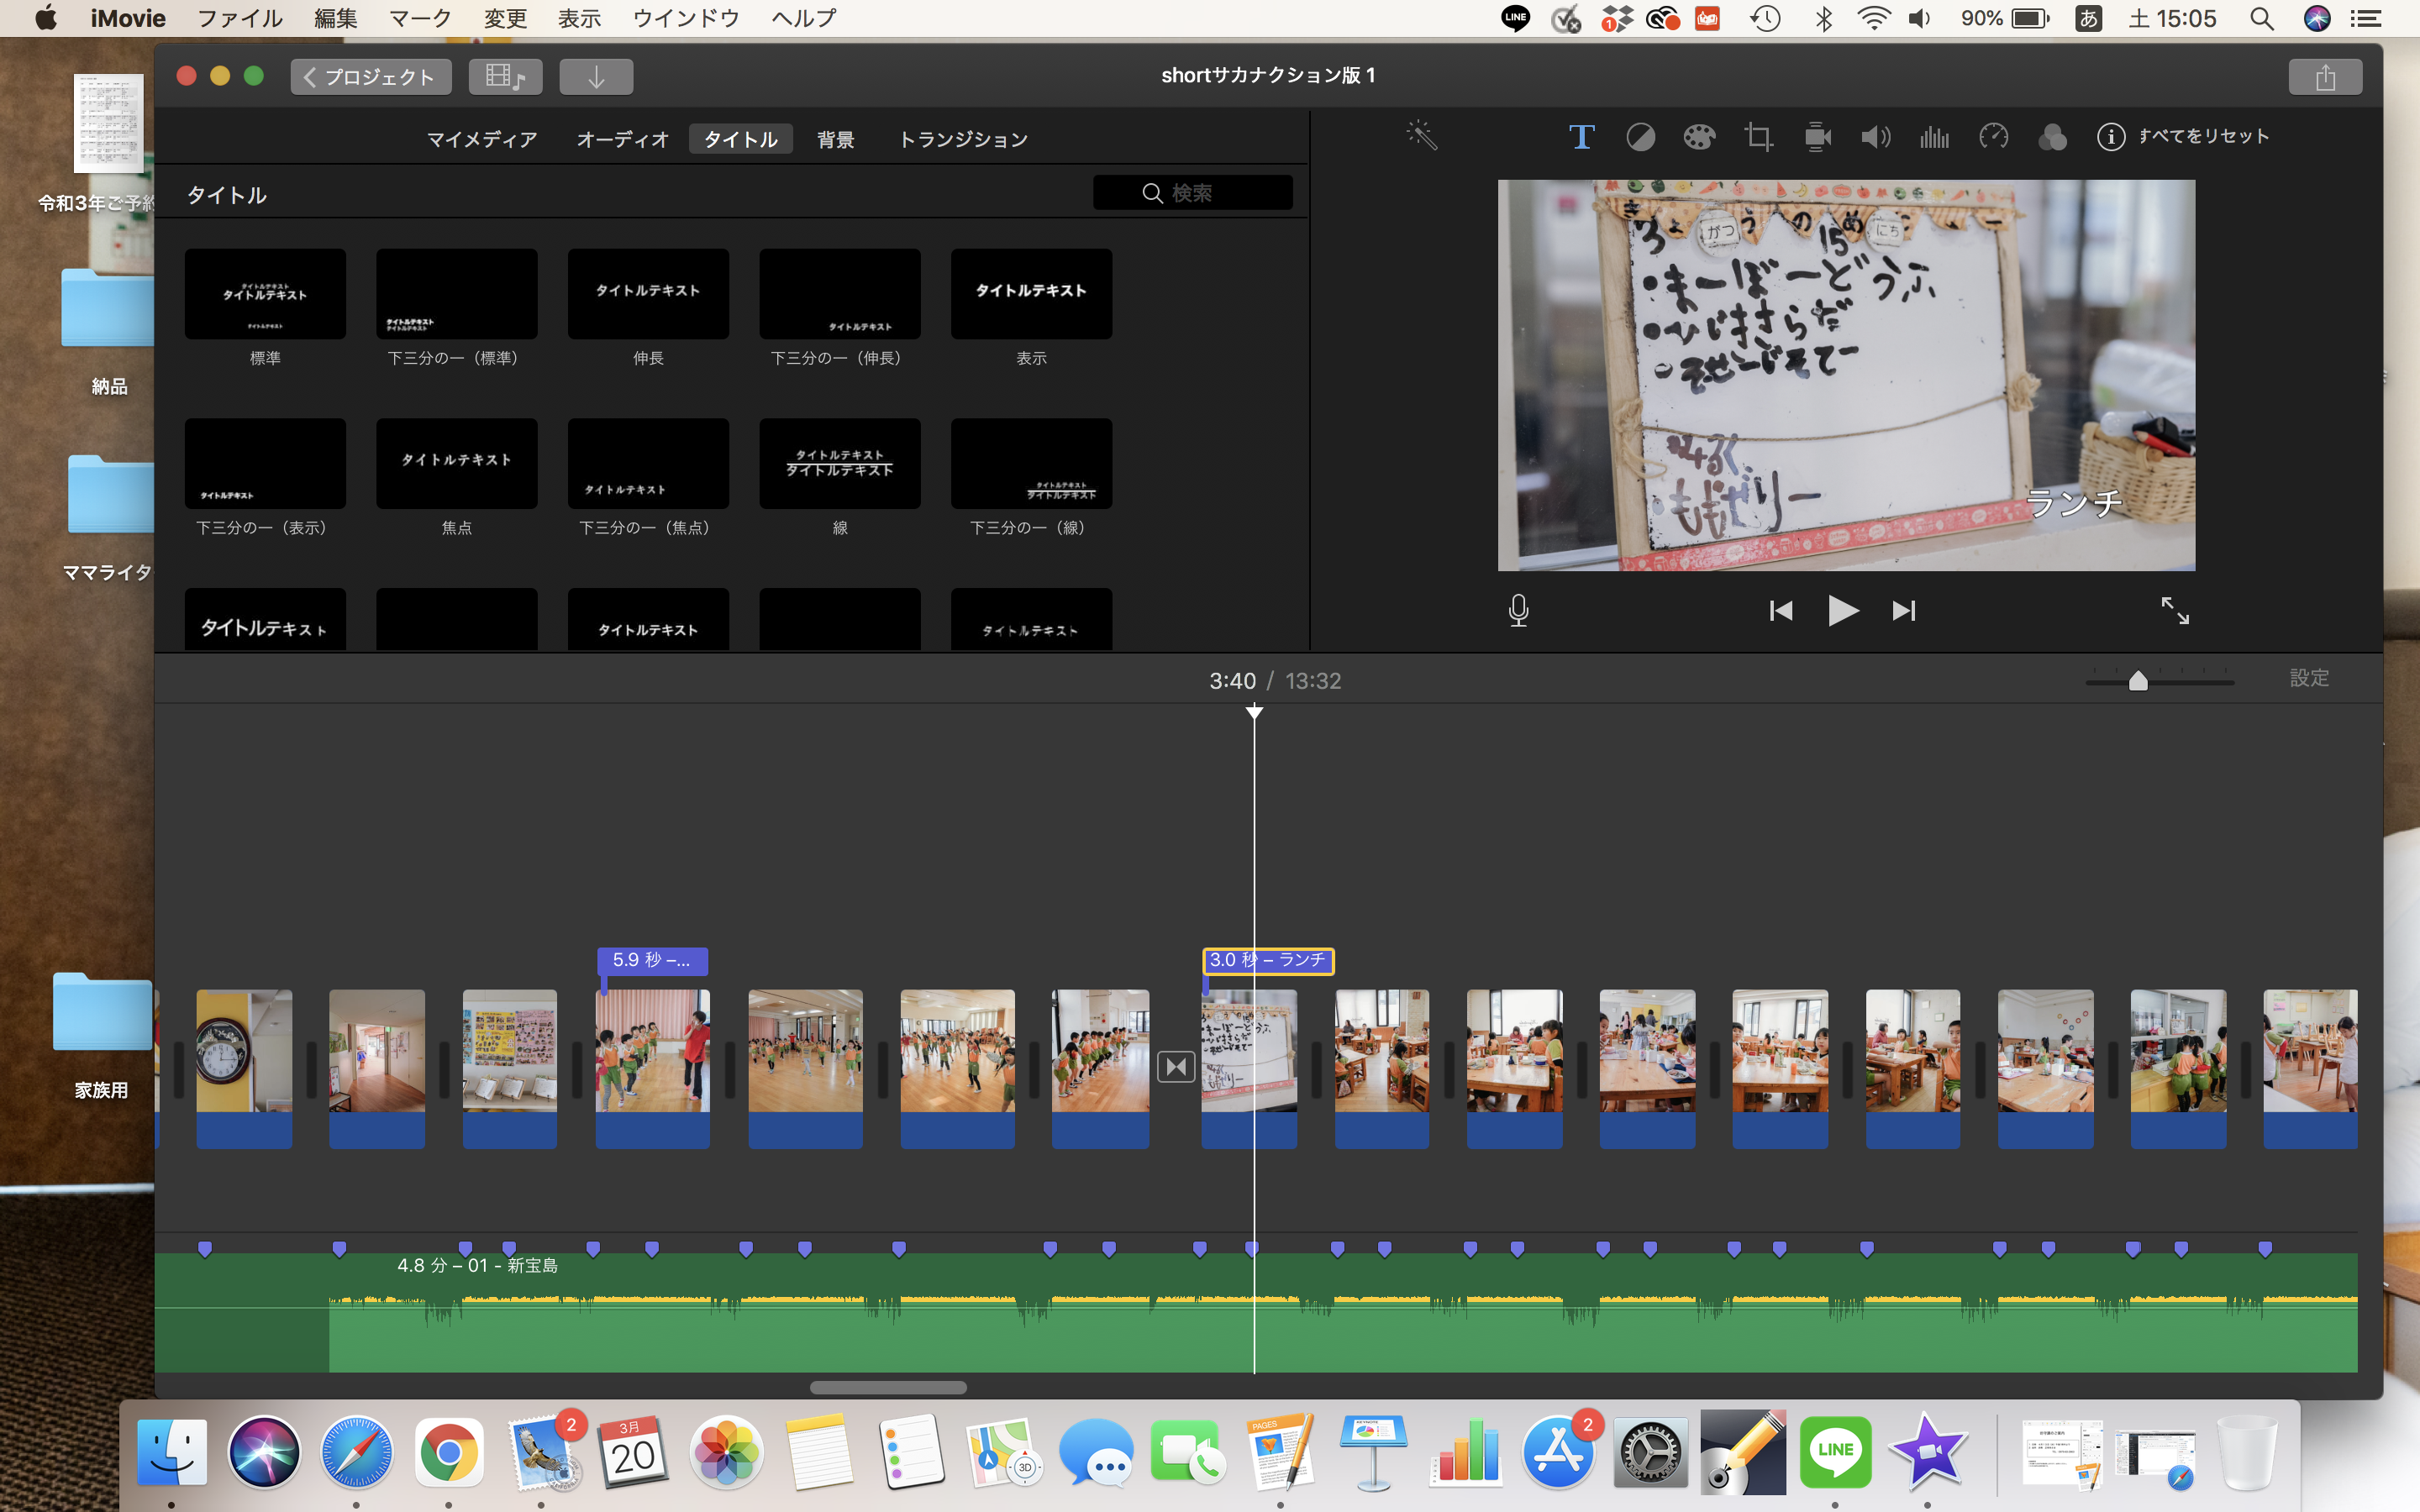Open the 変更 menu in menu bar
This screenshot has width=2420, height=1512.
[505, 18]
